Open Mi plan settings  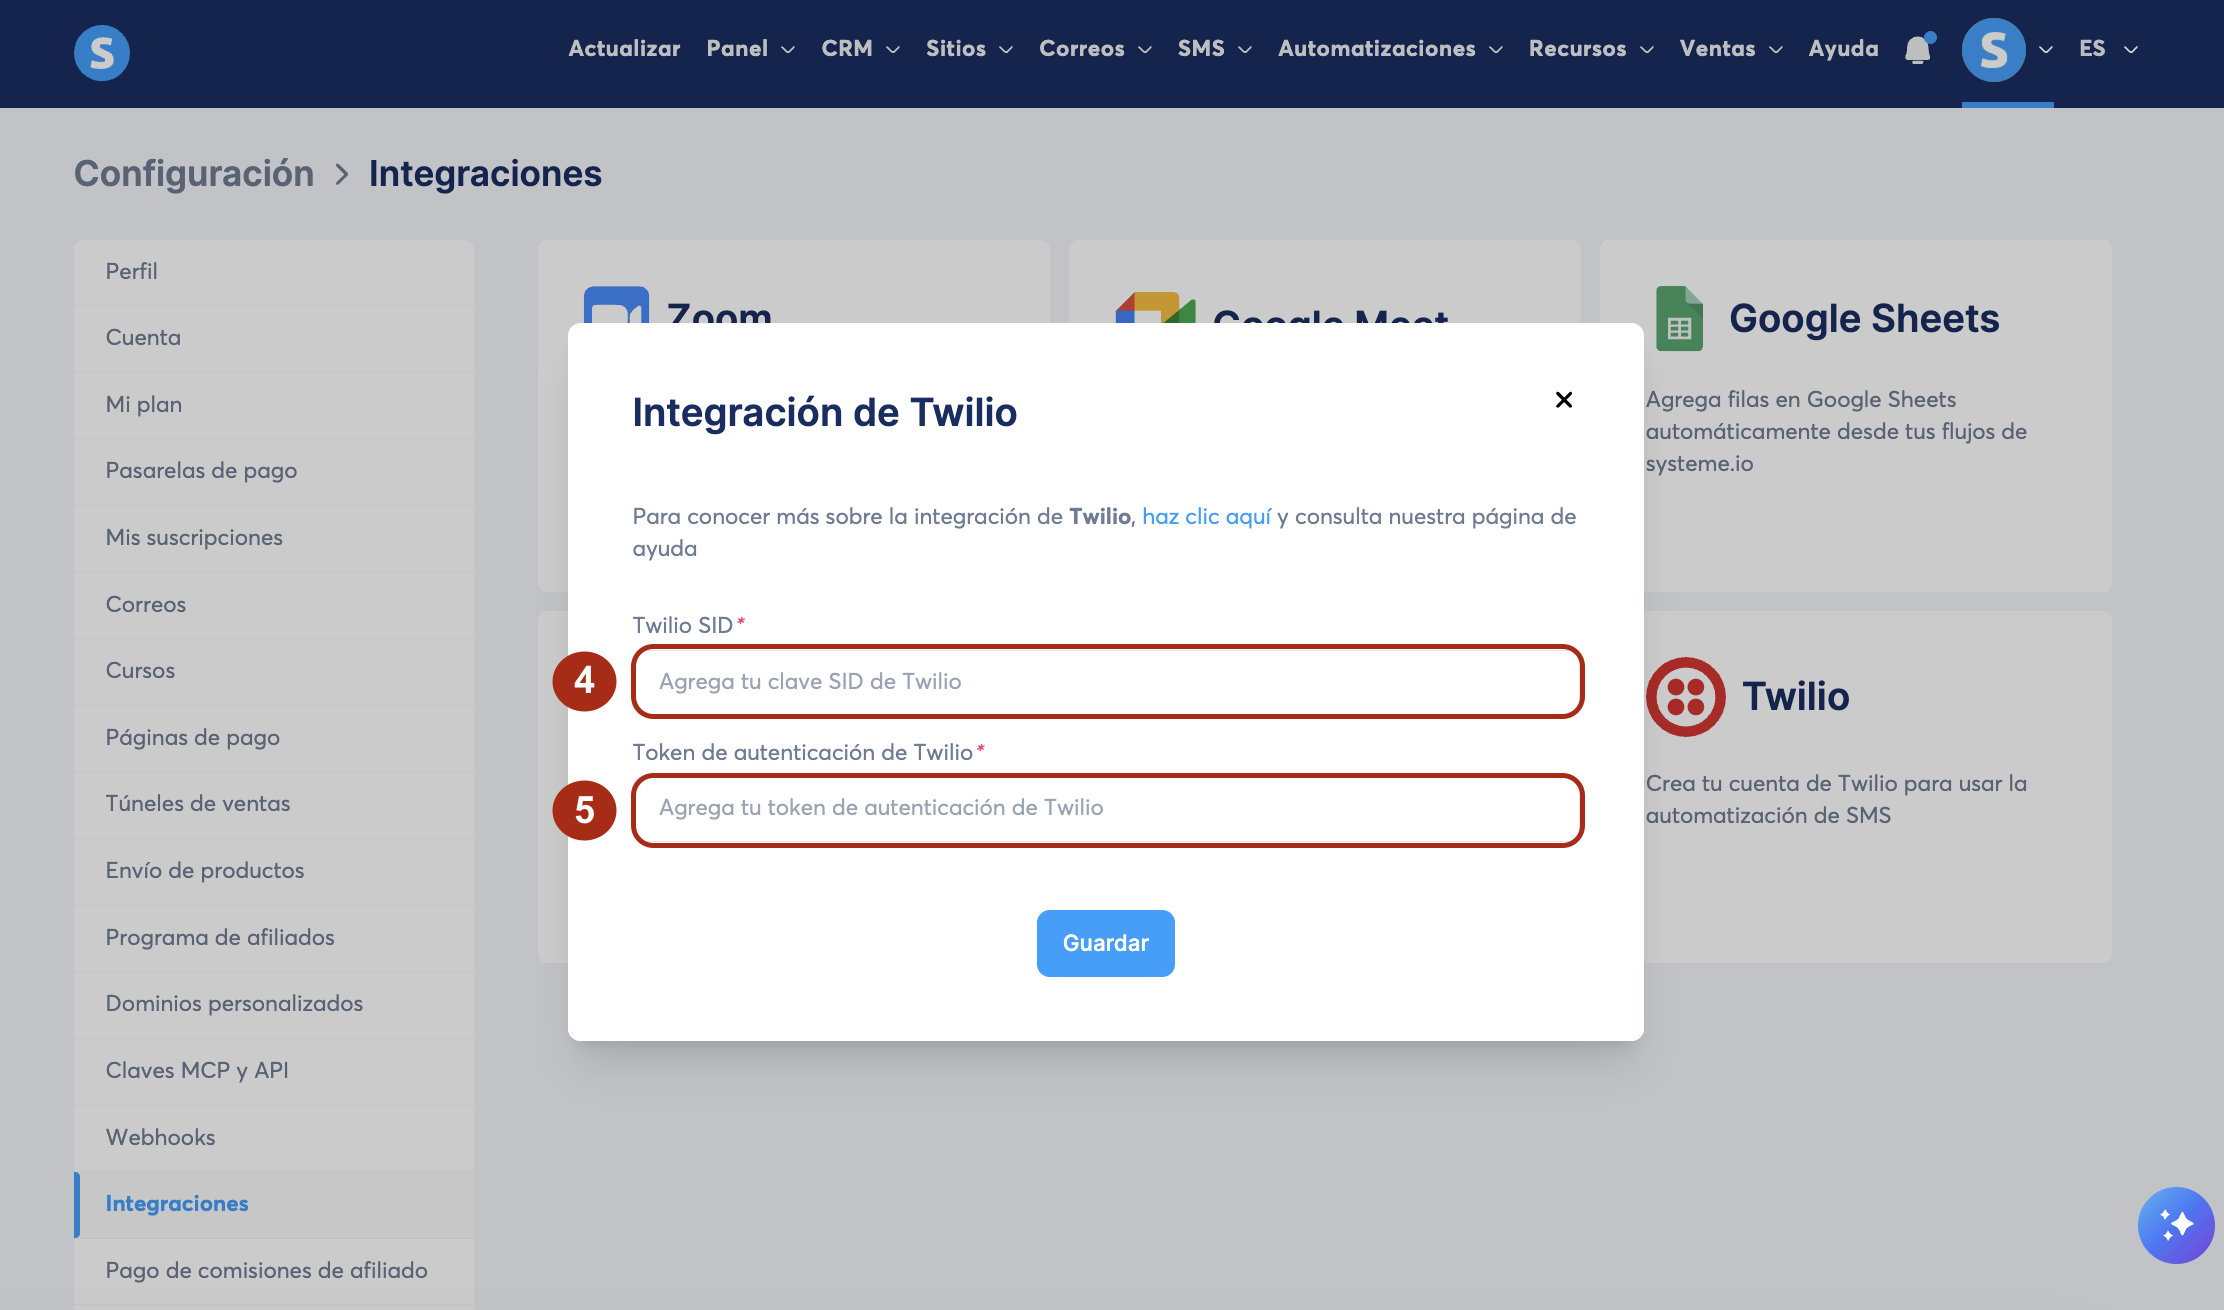point(274,405)
